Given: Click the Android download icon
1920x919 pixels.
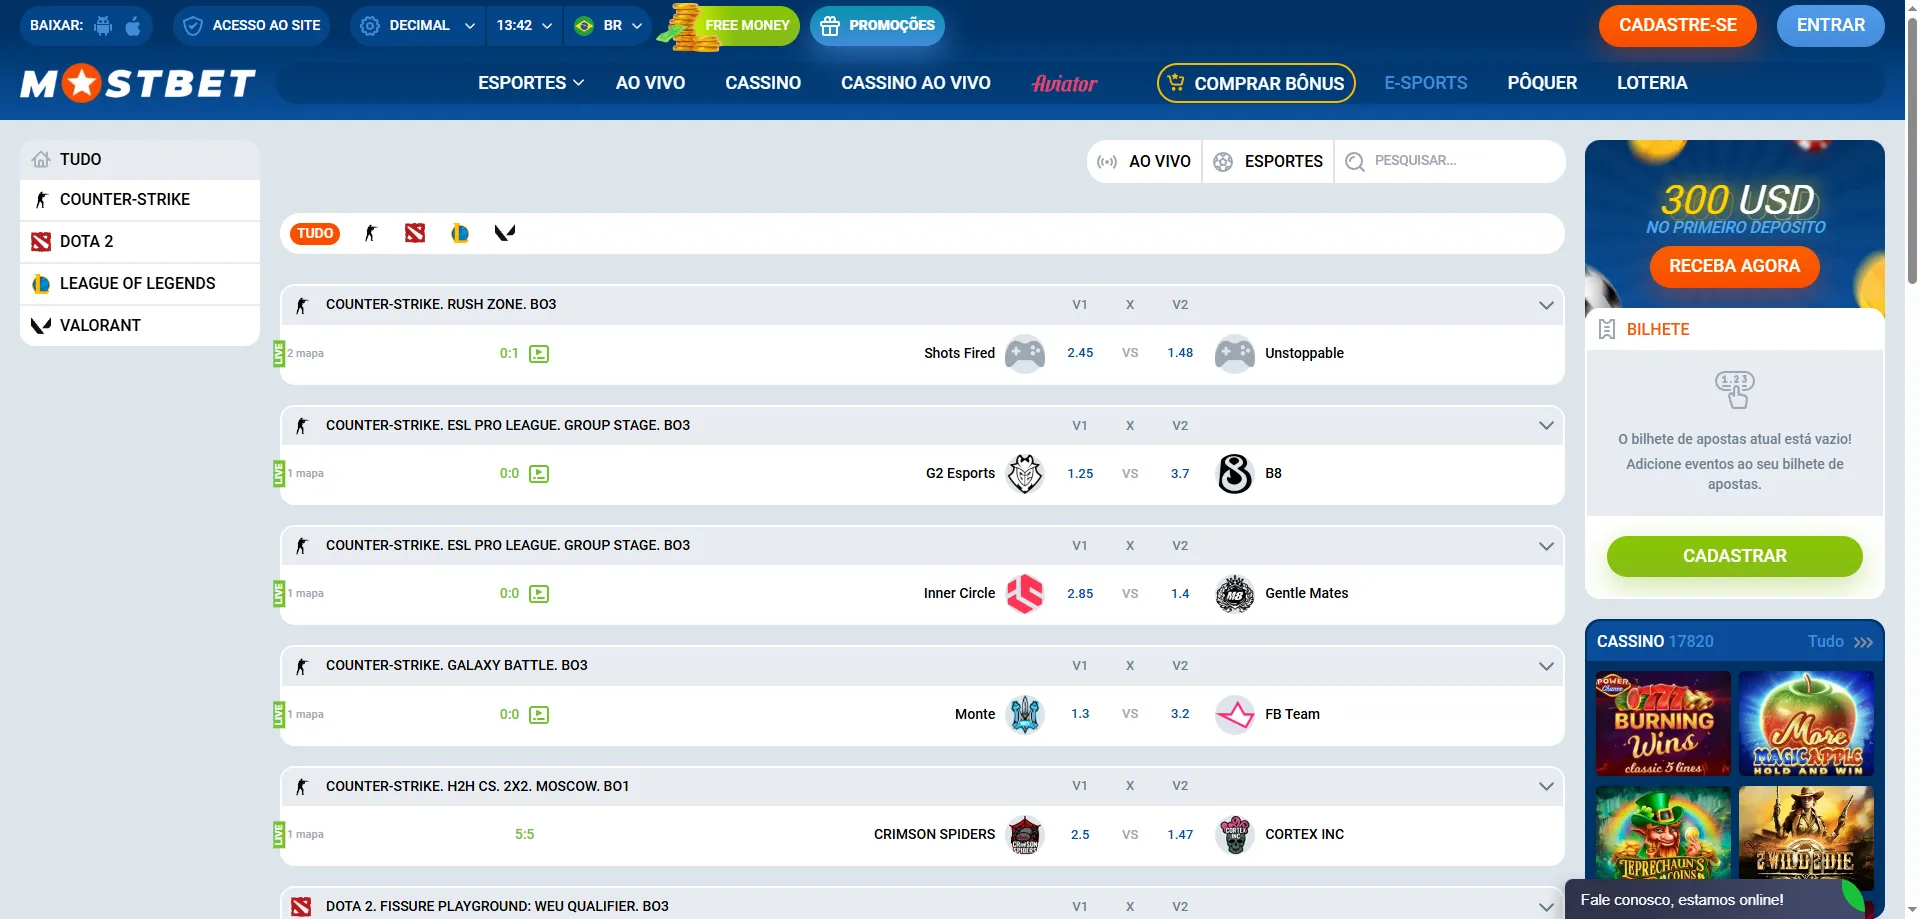Looking at the screenshot, I should pyautogui.click(x=103, y=25).
